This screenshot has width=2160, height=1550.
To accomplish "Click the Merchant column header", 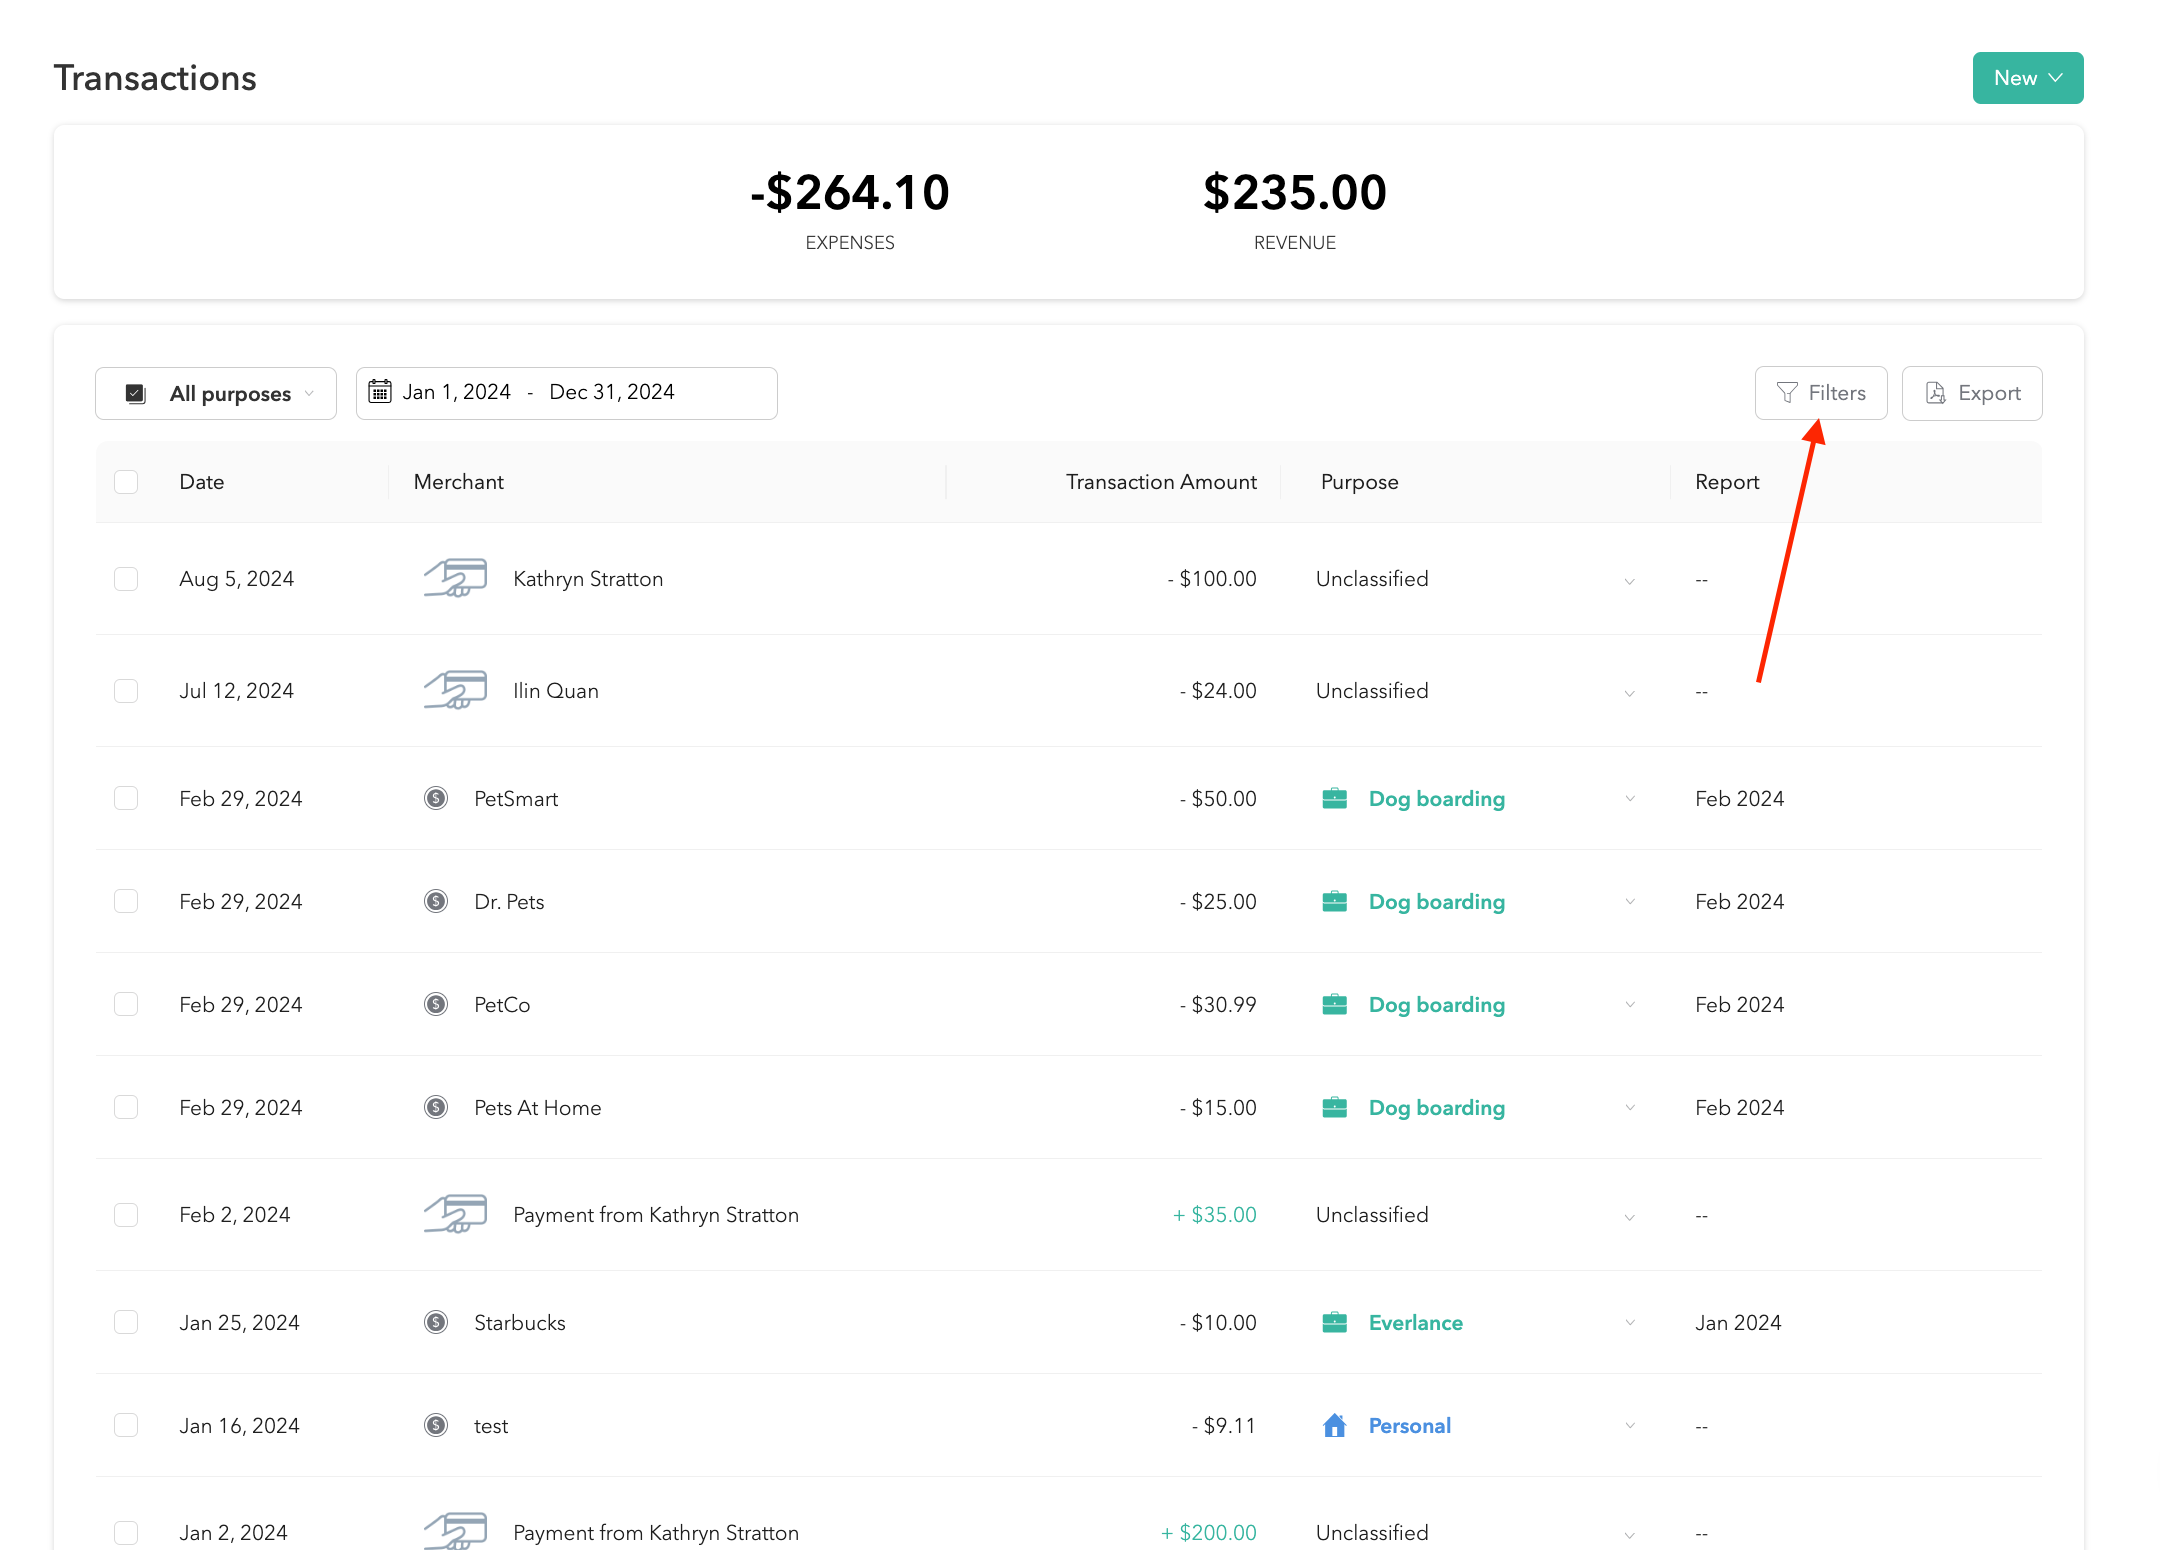I will click(458, 482).
